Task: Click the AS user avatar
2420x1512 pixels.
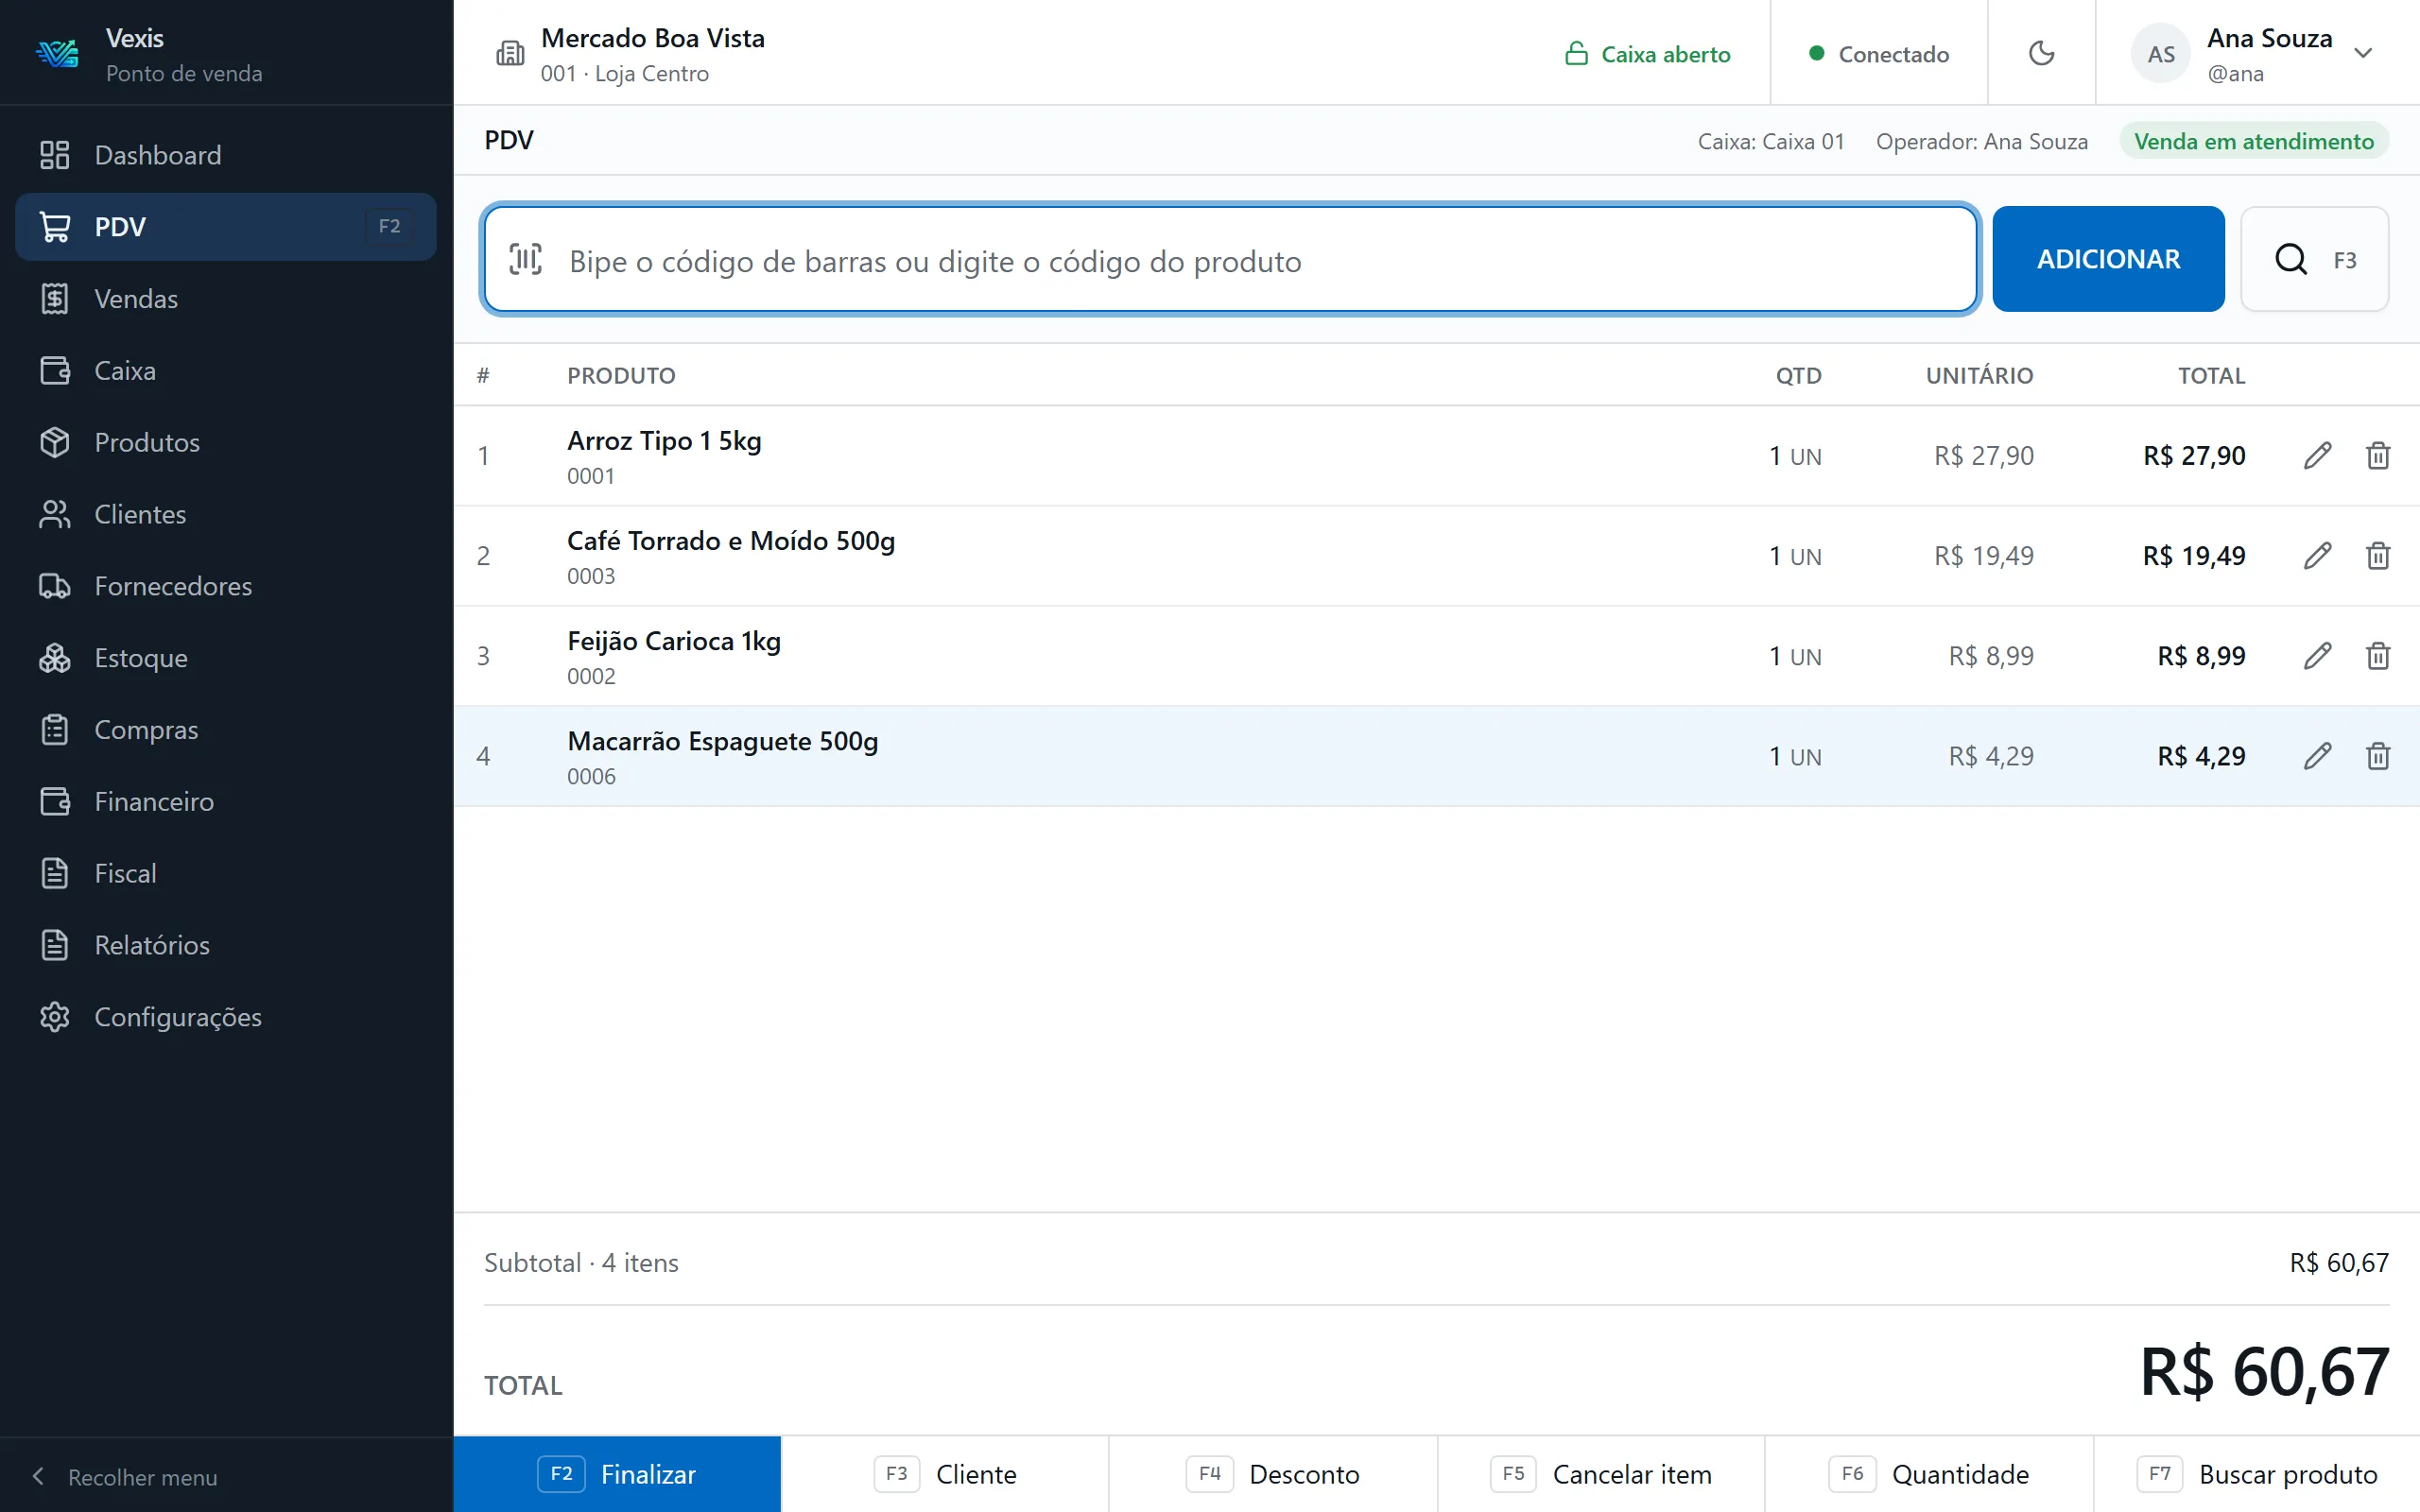Action: [x=2160, y=54]
